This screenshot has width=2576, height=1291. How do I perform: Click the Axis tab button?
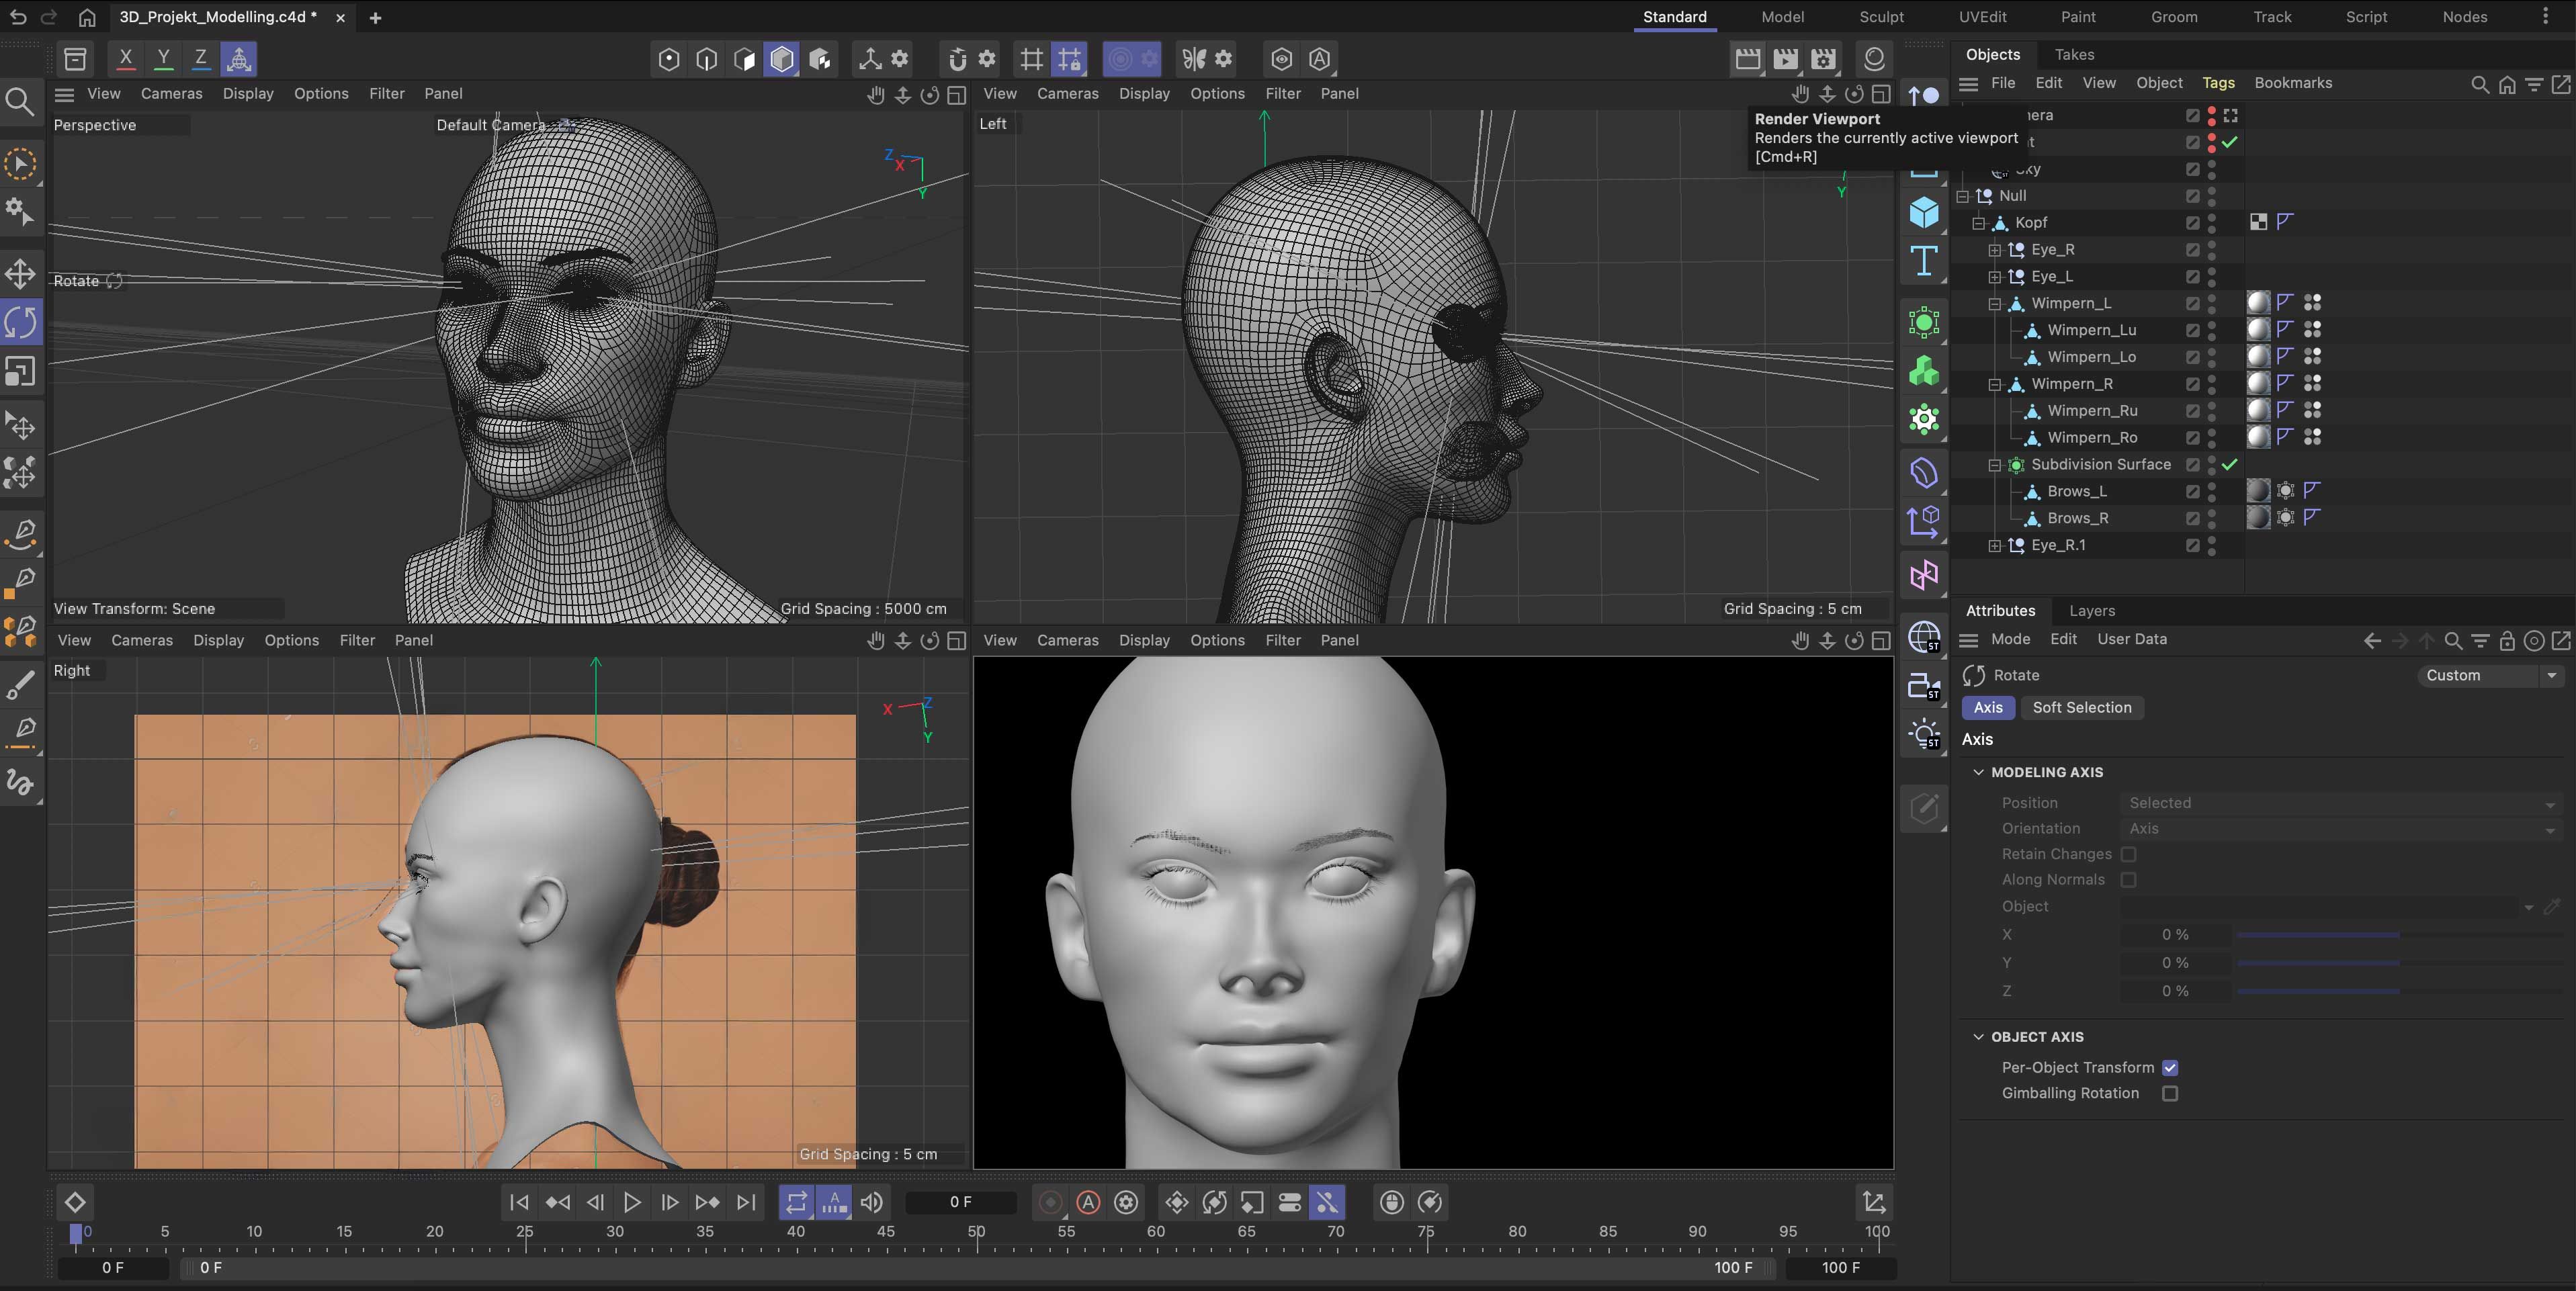click(x=1988, y=708)
